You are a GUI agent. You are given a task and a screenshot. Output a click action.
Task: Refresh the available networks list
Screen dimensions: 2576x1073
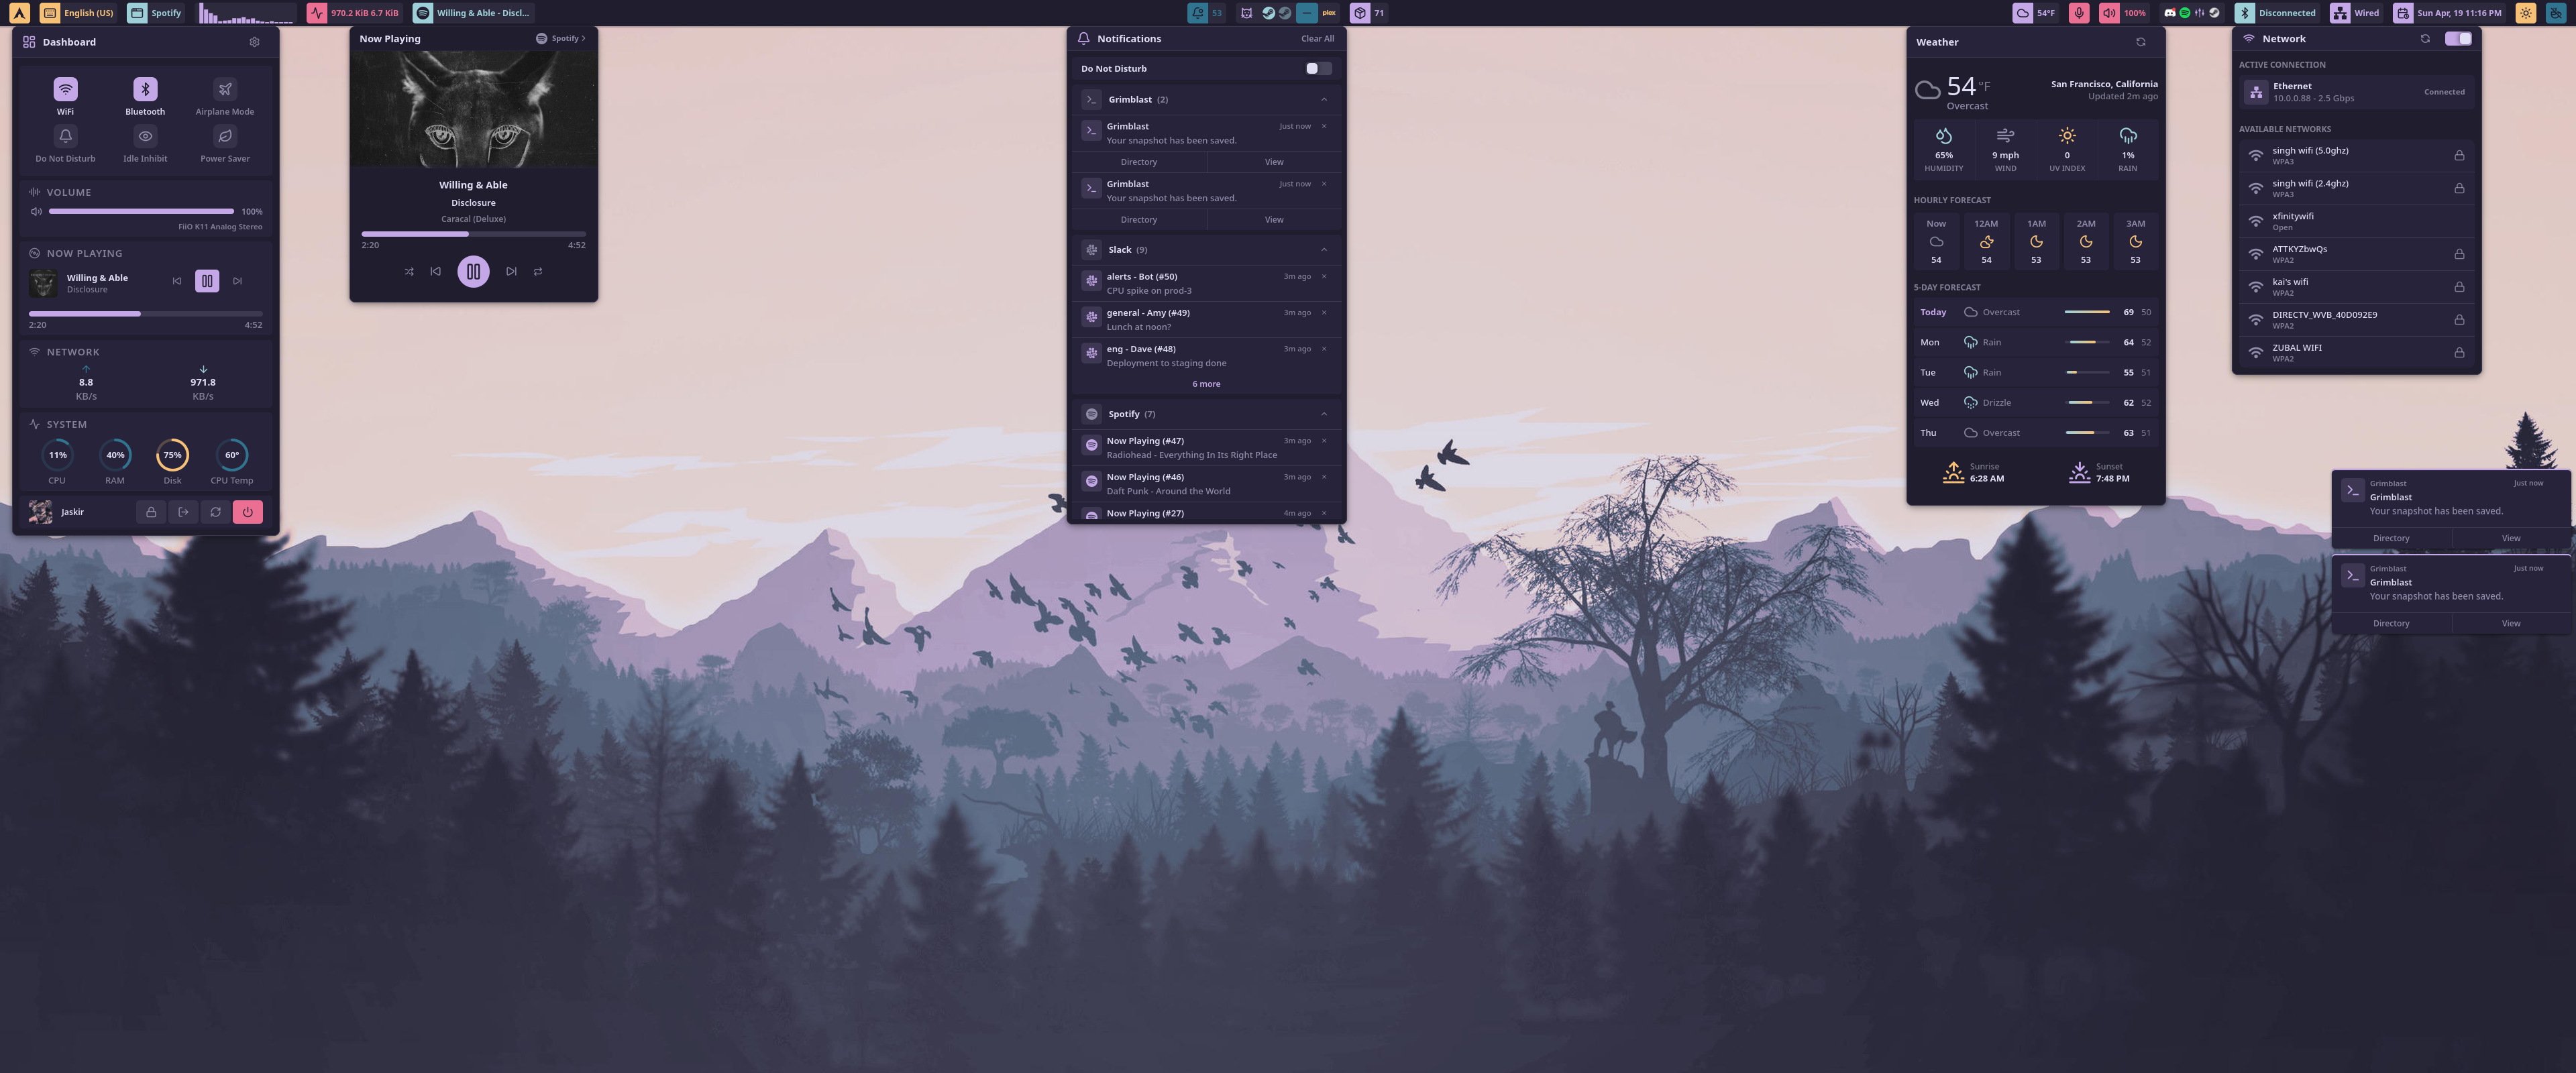tap(2424, 39)
